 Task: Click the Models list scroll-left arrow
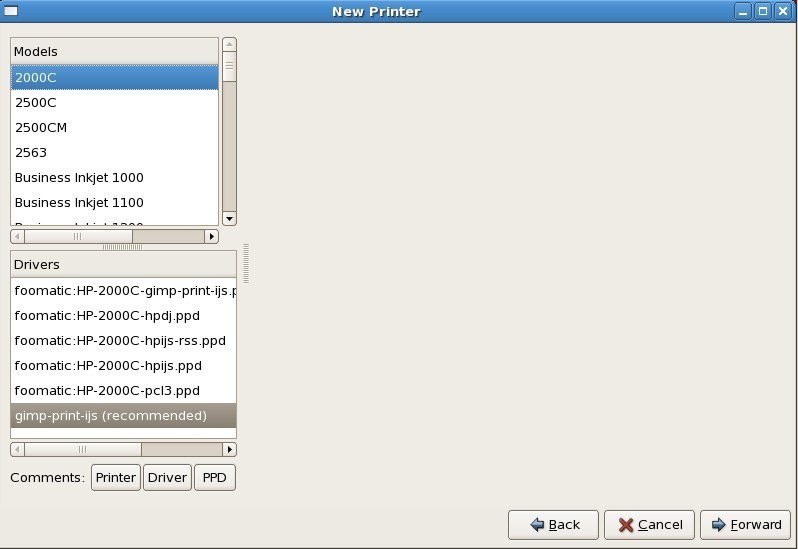17,236
